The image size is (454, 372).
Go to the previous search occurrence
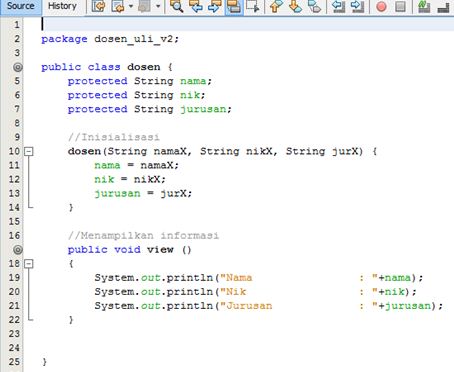pos(195,6)
